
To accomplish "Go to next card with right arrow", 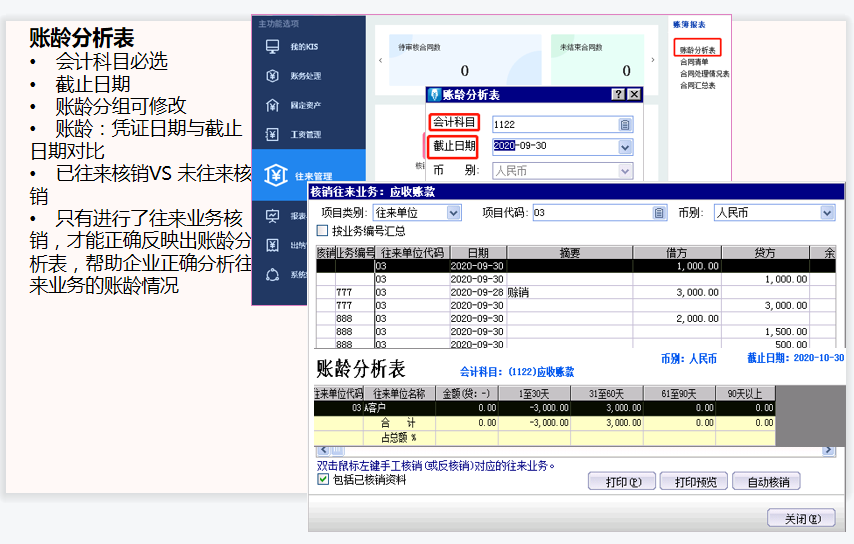I will coord(652,60).
